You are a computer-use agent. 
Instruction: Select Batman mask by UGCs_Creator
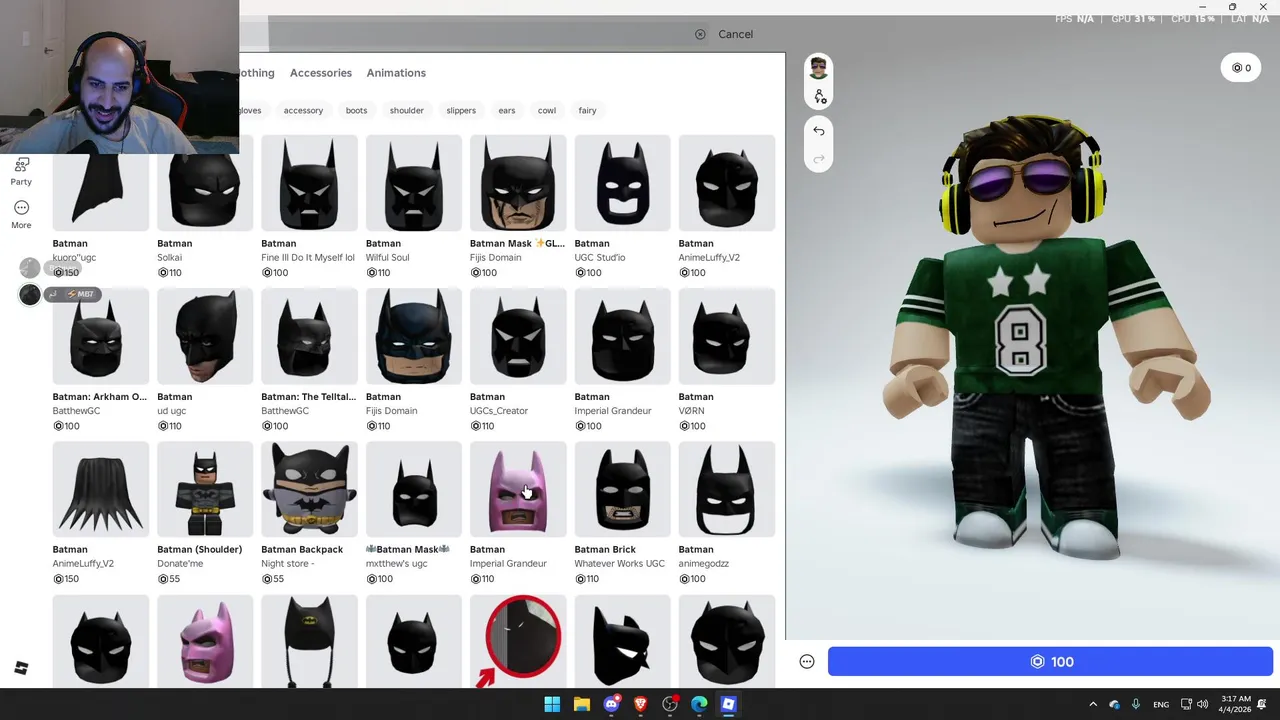[x=518, y=337]
